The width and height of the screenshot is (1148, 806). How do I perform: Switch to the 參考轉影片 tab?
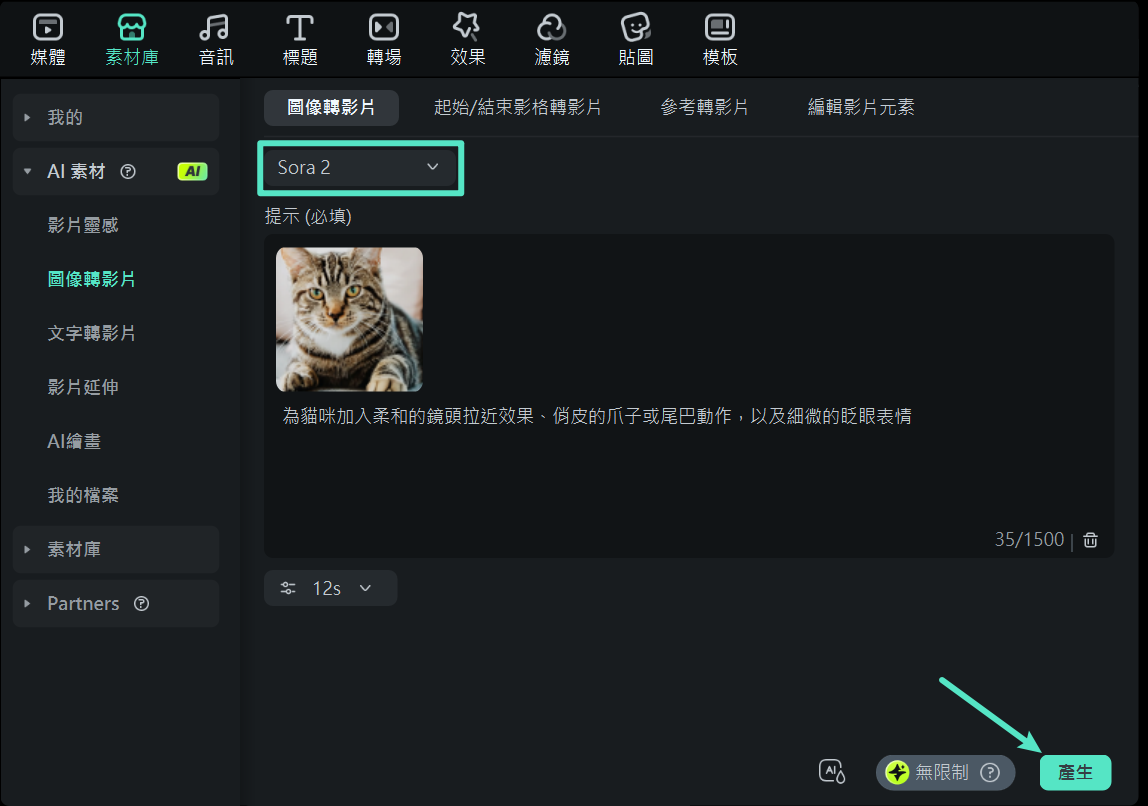coord(704,107)
